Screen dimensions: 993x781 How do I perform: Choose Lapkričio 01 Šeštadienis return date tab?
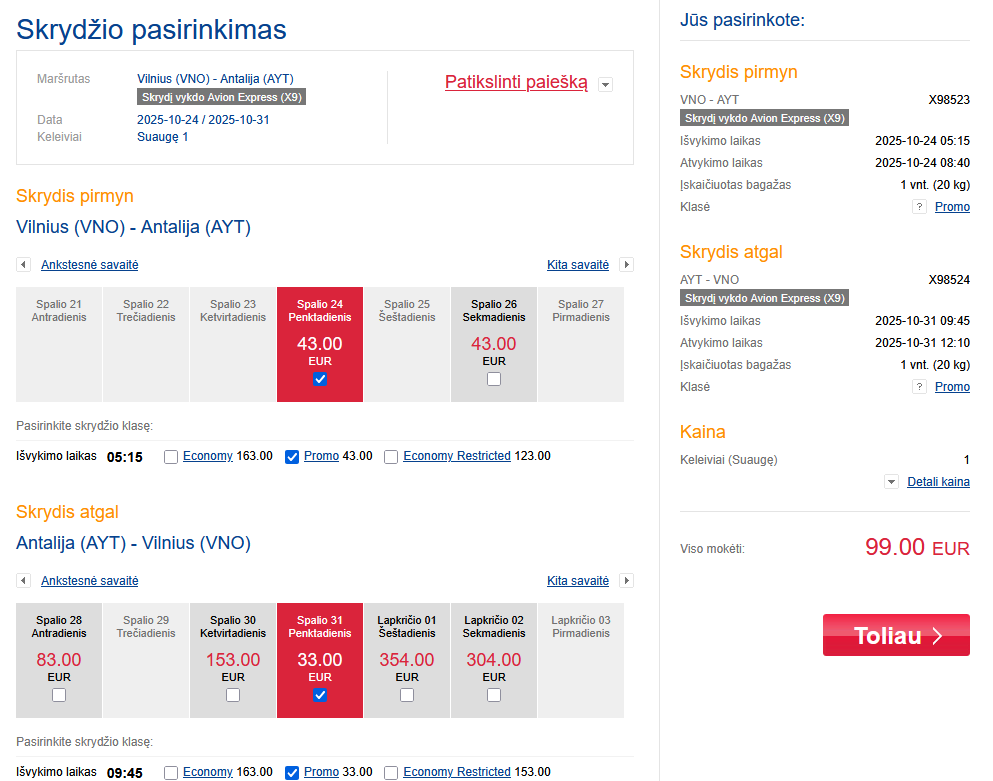click(x=407, y=660)
